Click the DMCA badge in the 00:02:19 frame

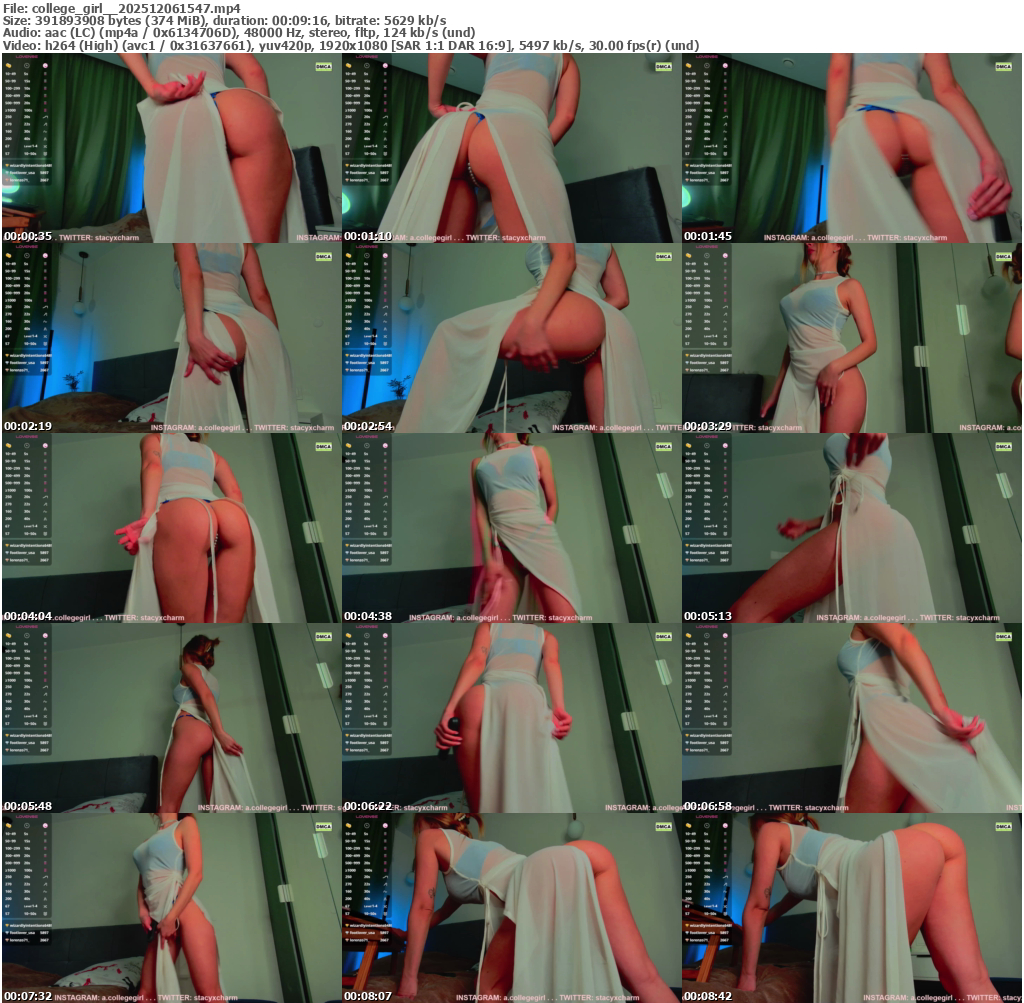(323, 256)
